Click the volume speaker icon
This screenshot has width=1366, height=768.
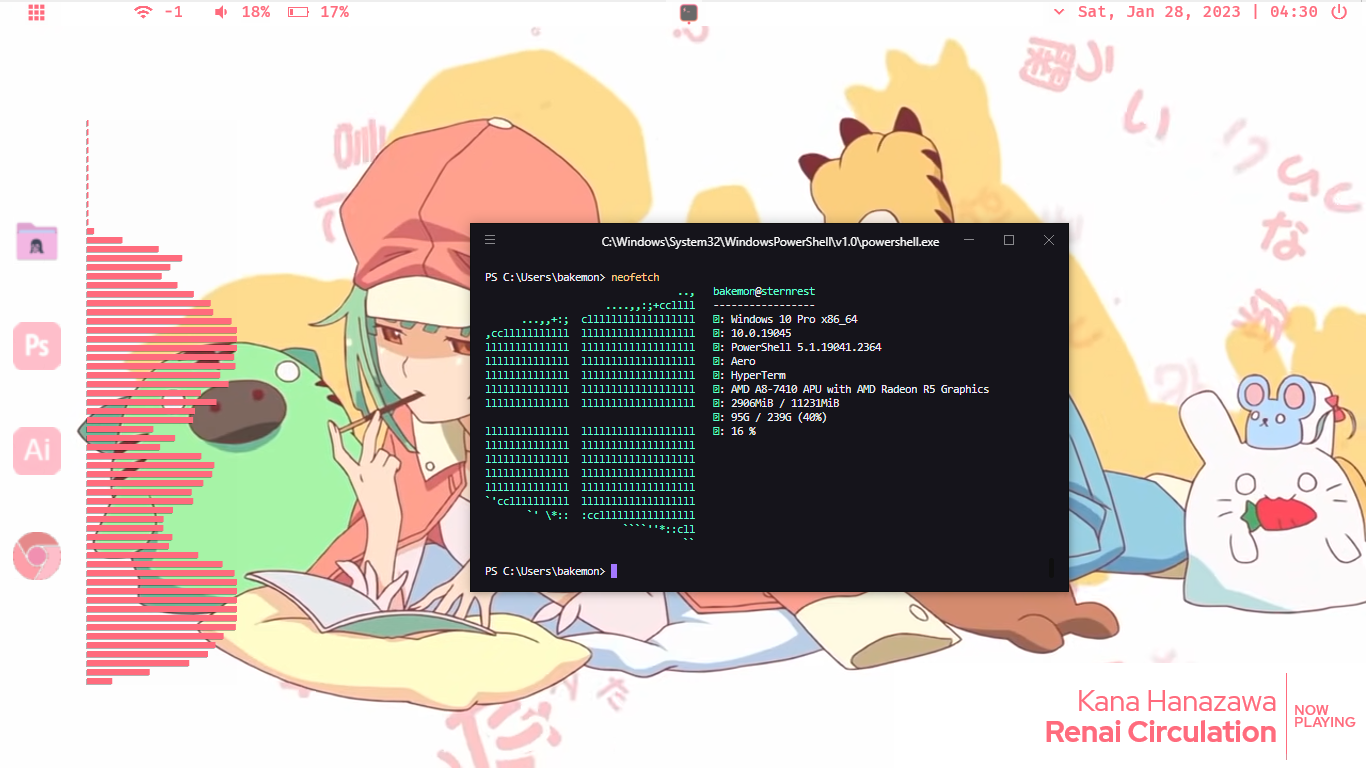click(x=221, y=12)
